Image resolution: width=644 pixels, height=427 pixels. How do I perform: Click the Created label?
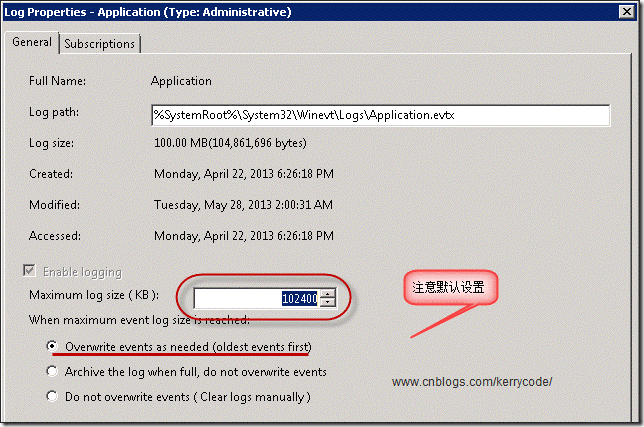coord(51,174)
